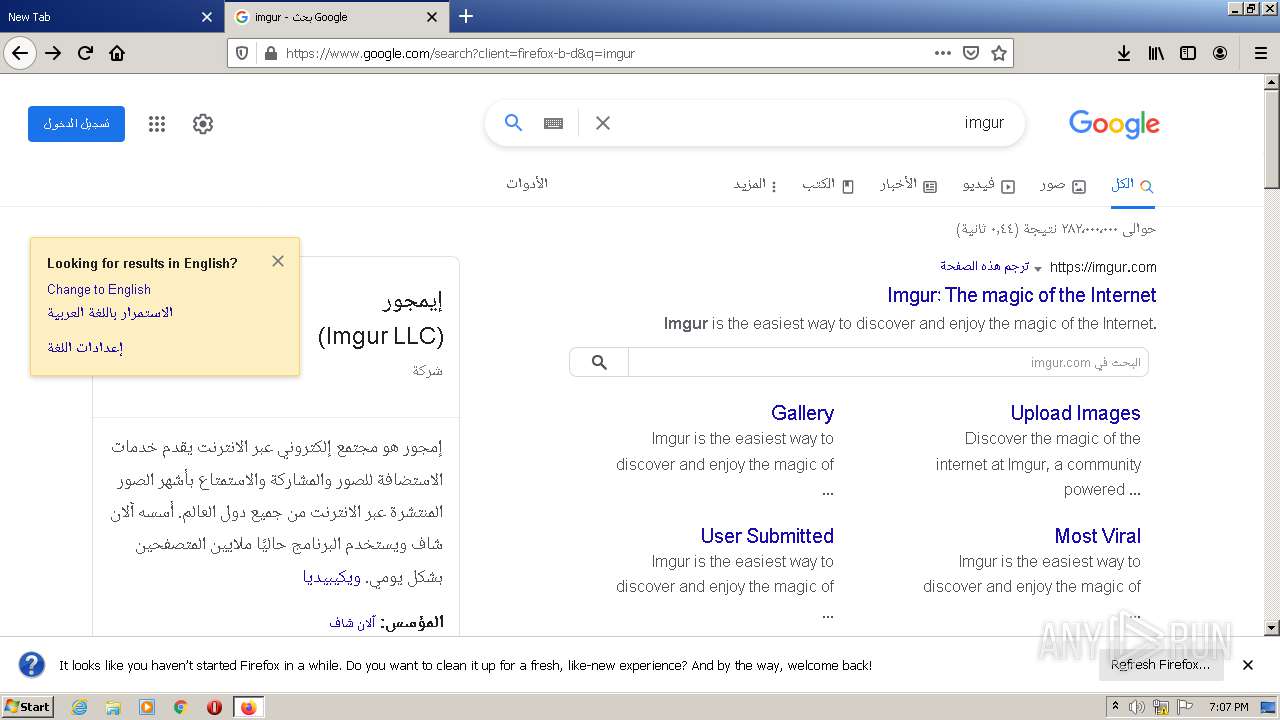Go forward using the browser forward arrow
The image size is (1280, 720).
(x=53, y=53)
